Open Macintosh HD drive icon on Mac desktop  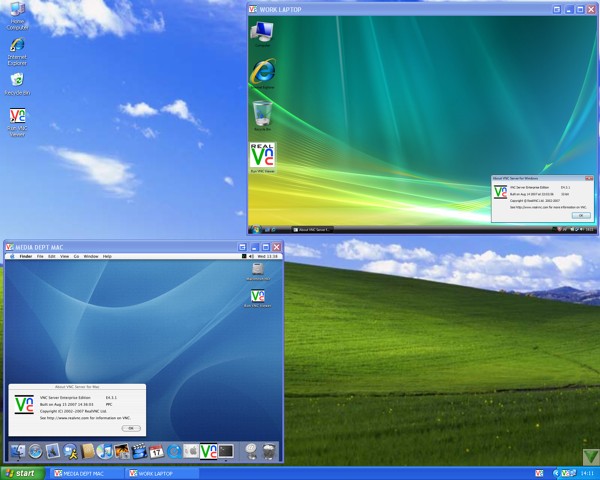coord(258,270)
